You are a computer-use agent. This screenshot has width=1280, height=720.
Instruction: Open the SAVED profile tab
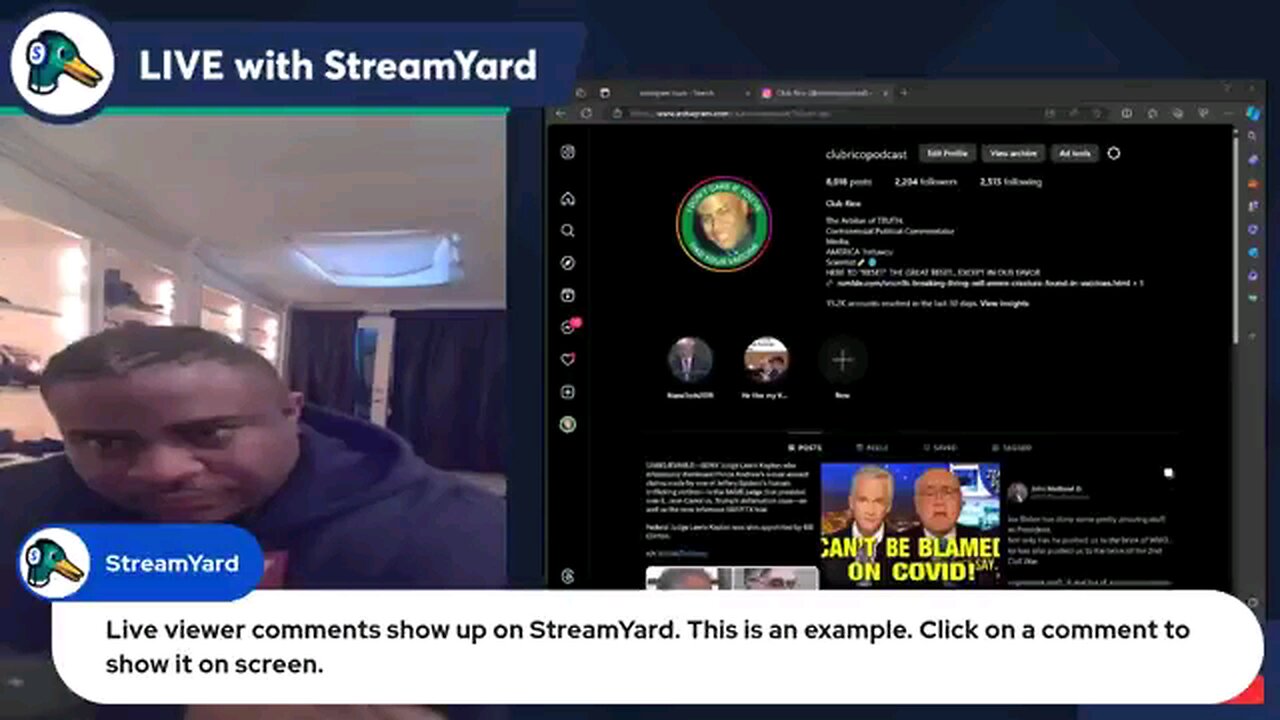pyautogui.click(x=940, y=448)
